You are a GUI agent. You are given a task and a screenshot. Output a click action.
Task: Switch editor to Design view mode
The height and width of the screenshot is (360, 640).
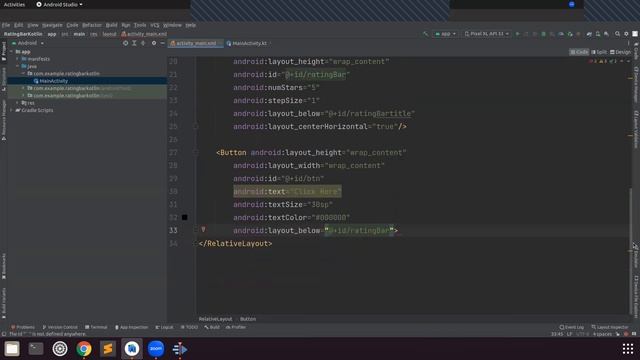coord(620,52)
